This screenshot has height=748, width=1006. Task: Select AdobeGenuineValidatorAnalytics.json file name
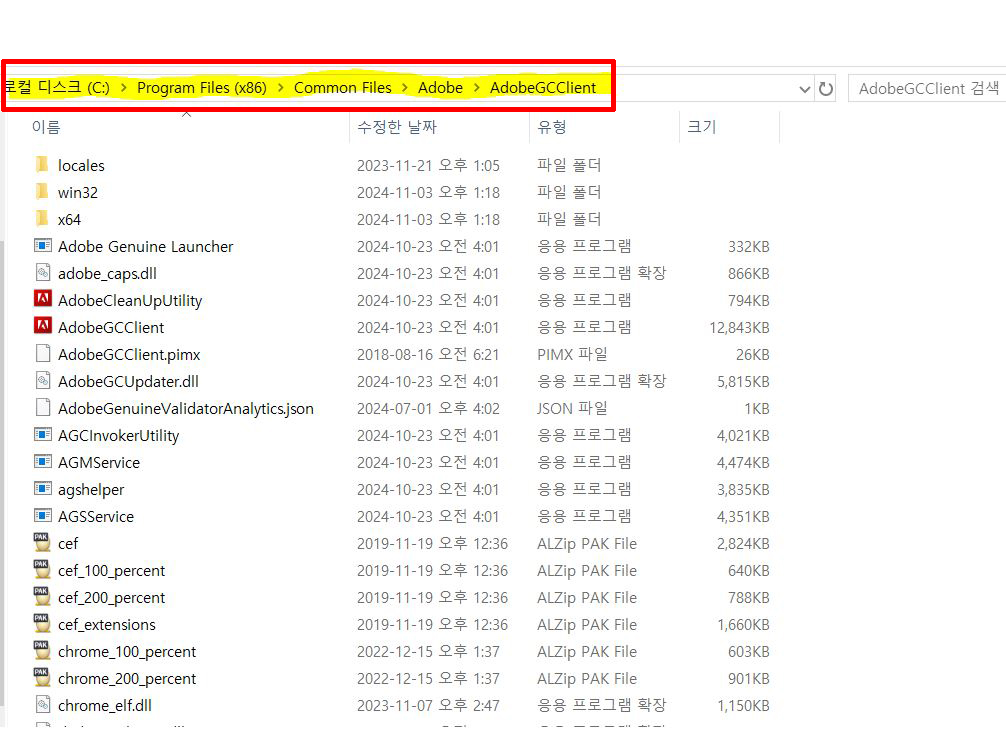click(x=185, y=409)
